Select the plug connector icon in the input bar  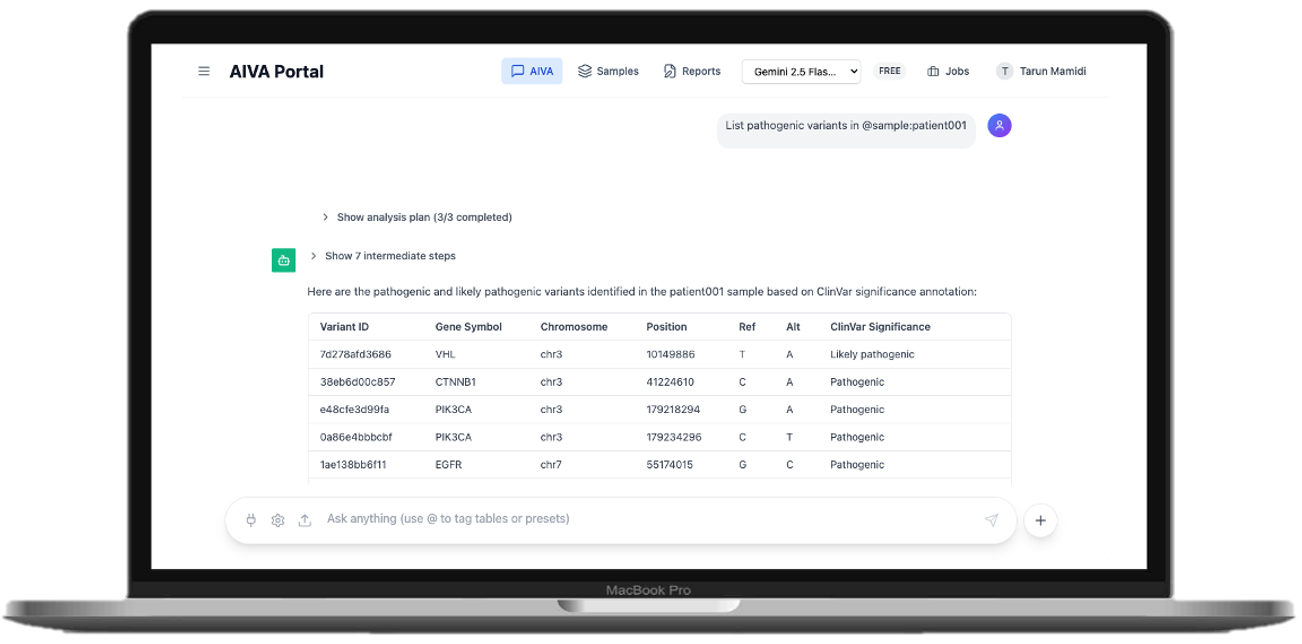click(x=250, y=519)
